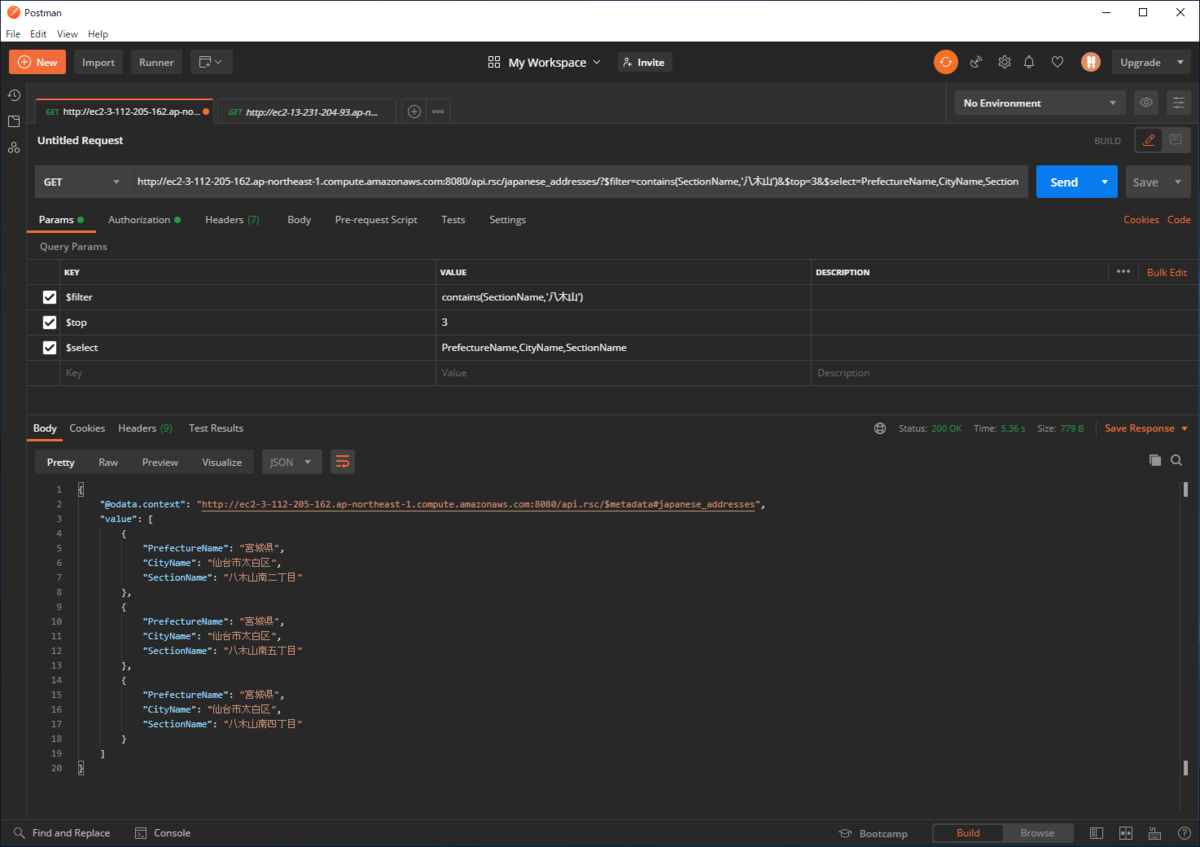Open new window layout dropdown
Screen dimensions: 1200x847
[x=211, y=62]
